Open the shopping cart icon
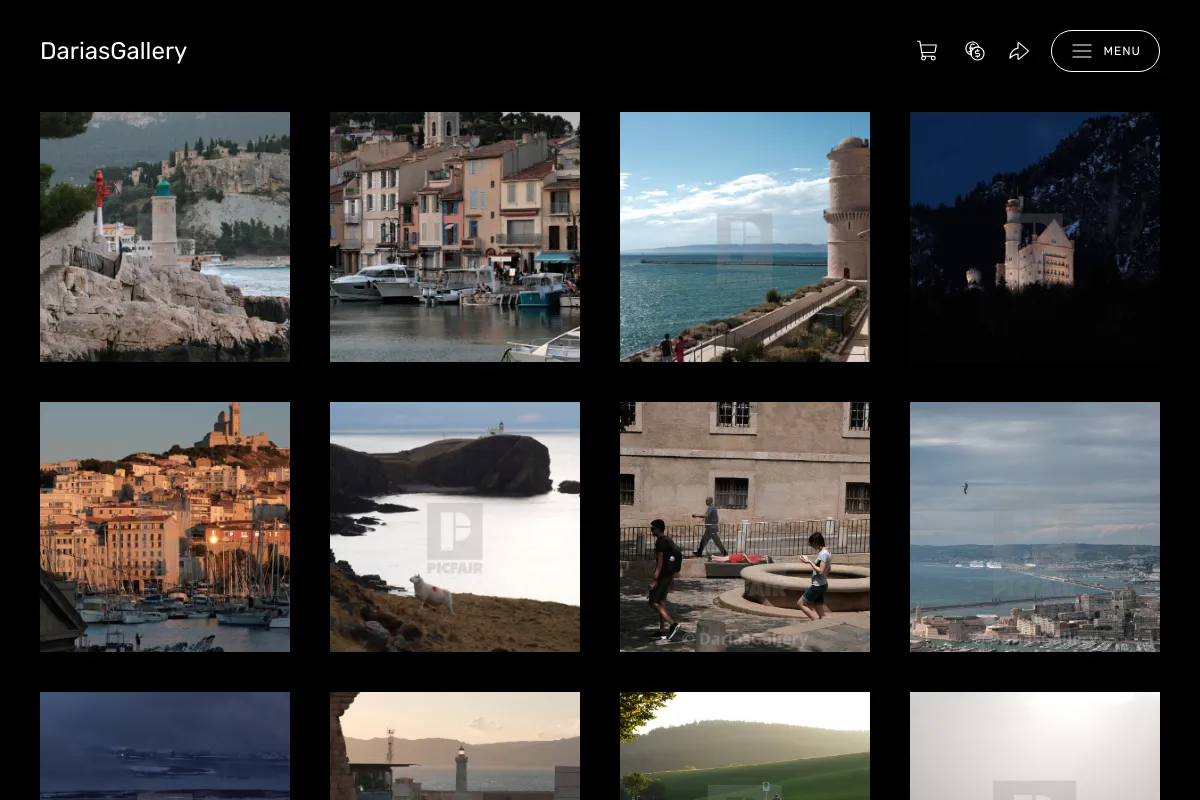This screenshot has width=1200, height=800. [927, 51]
